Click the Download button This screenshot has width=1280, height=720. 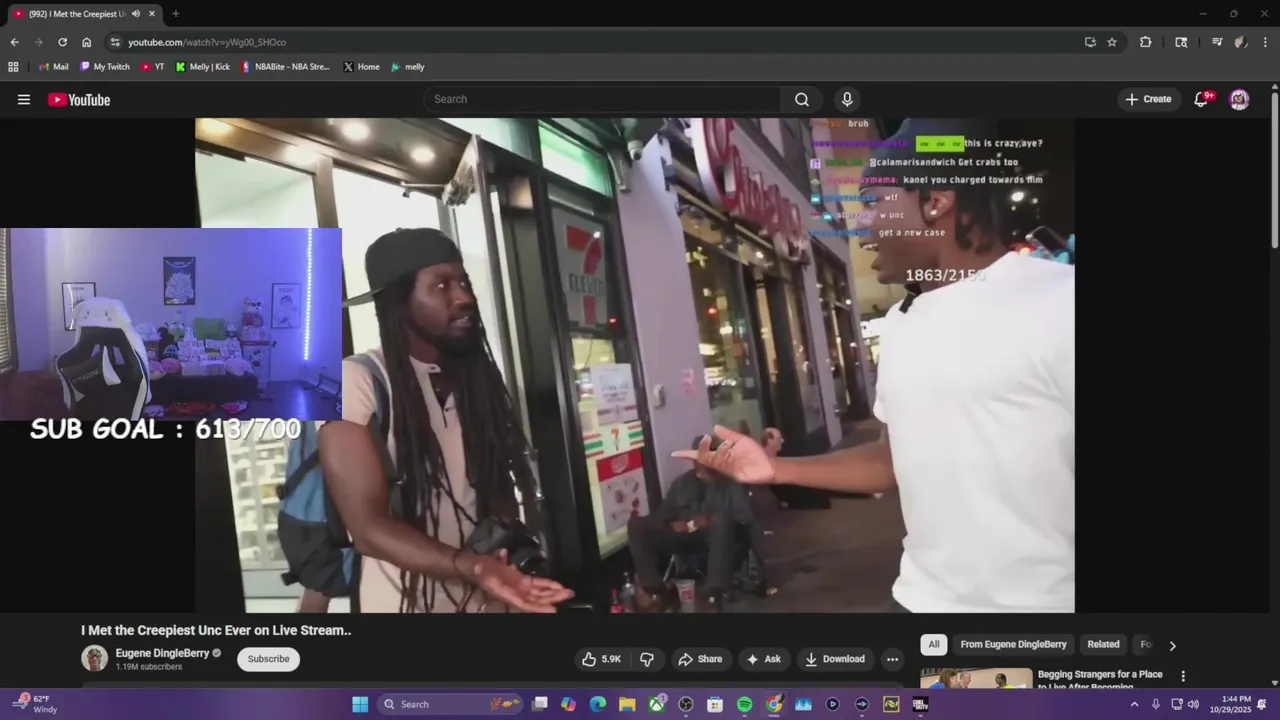pyautogui.click(x=835, y=659)
